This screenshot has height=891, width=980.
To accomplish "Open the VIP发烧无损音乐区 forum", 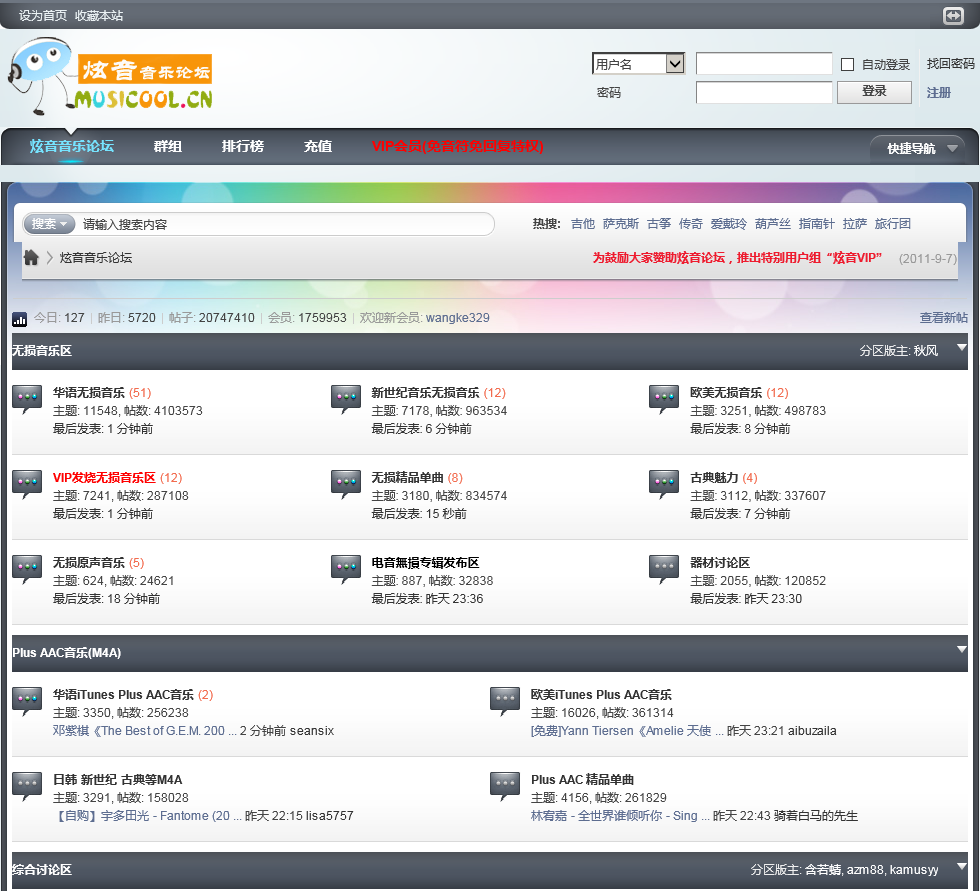I will pyautogui.click(x=104, y=477).
